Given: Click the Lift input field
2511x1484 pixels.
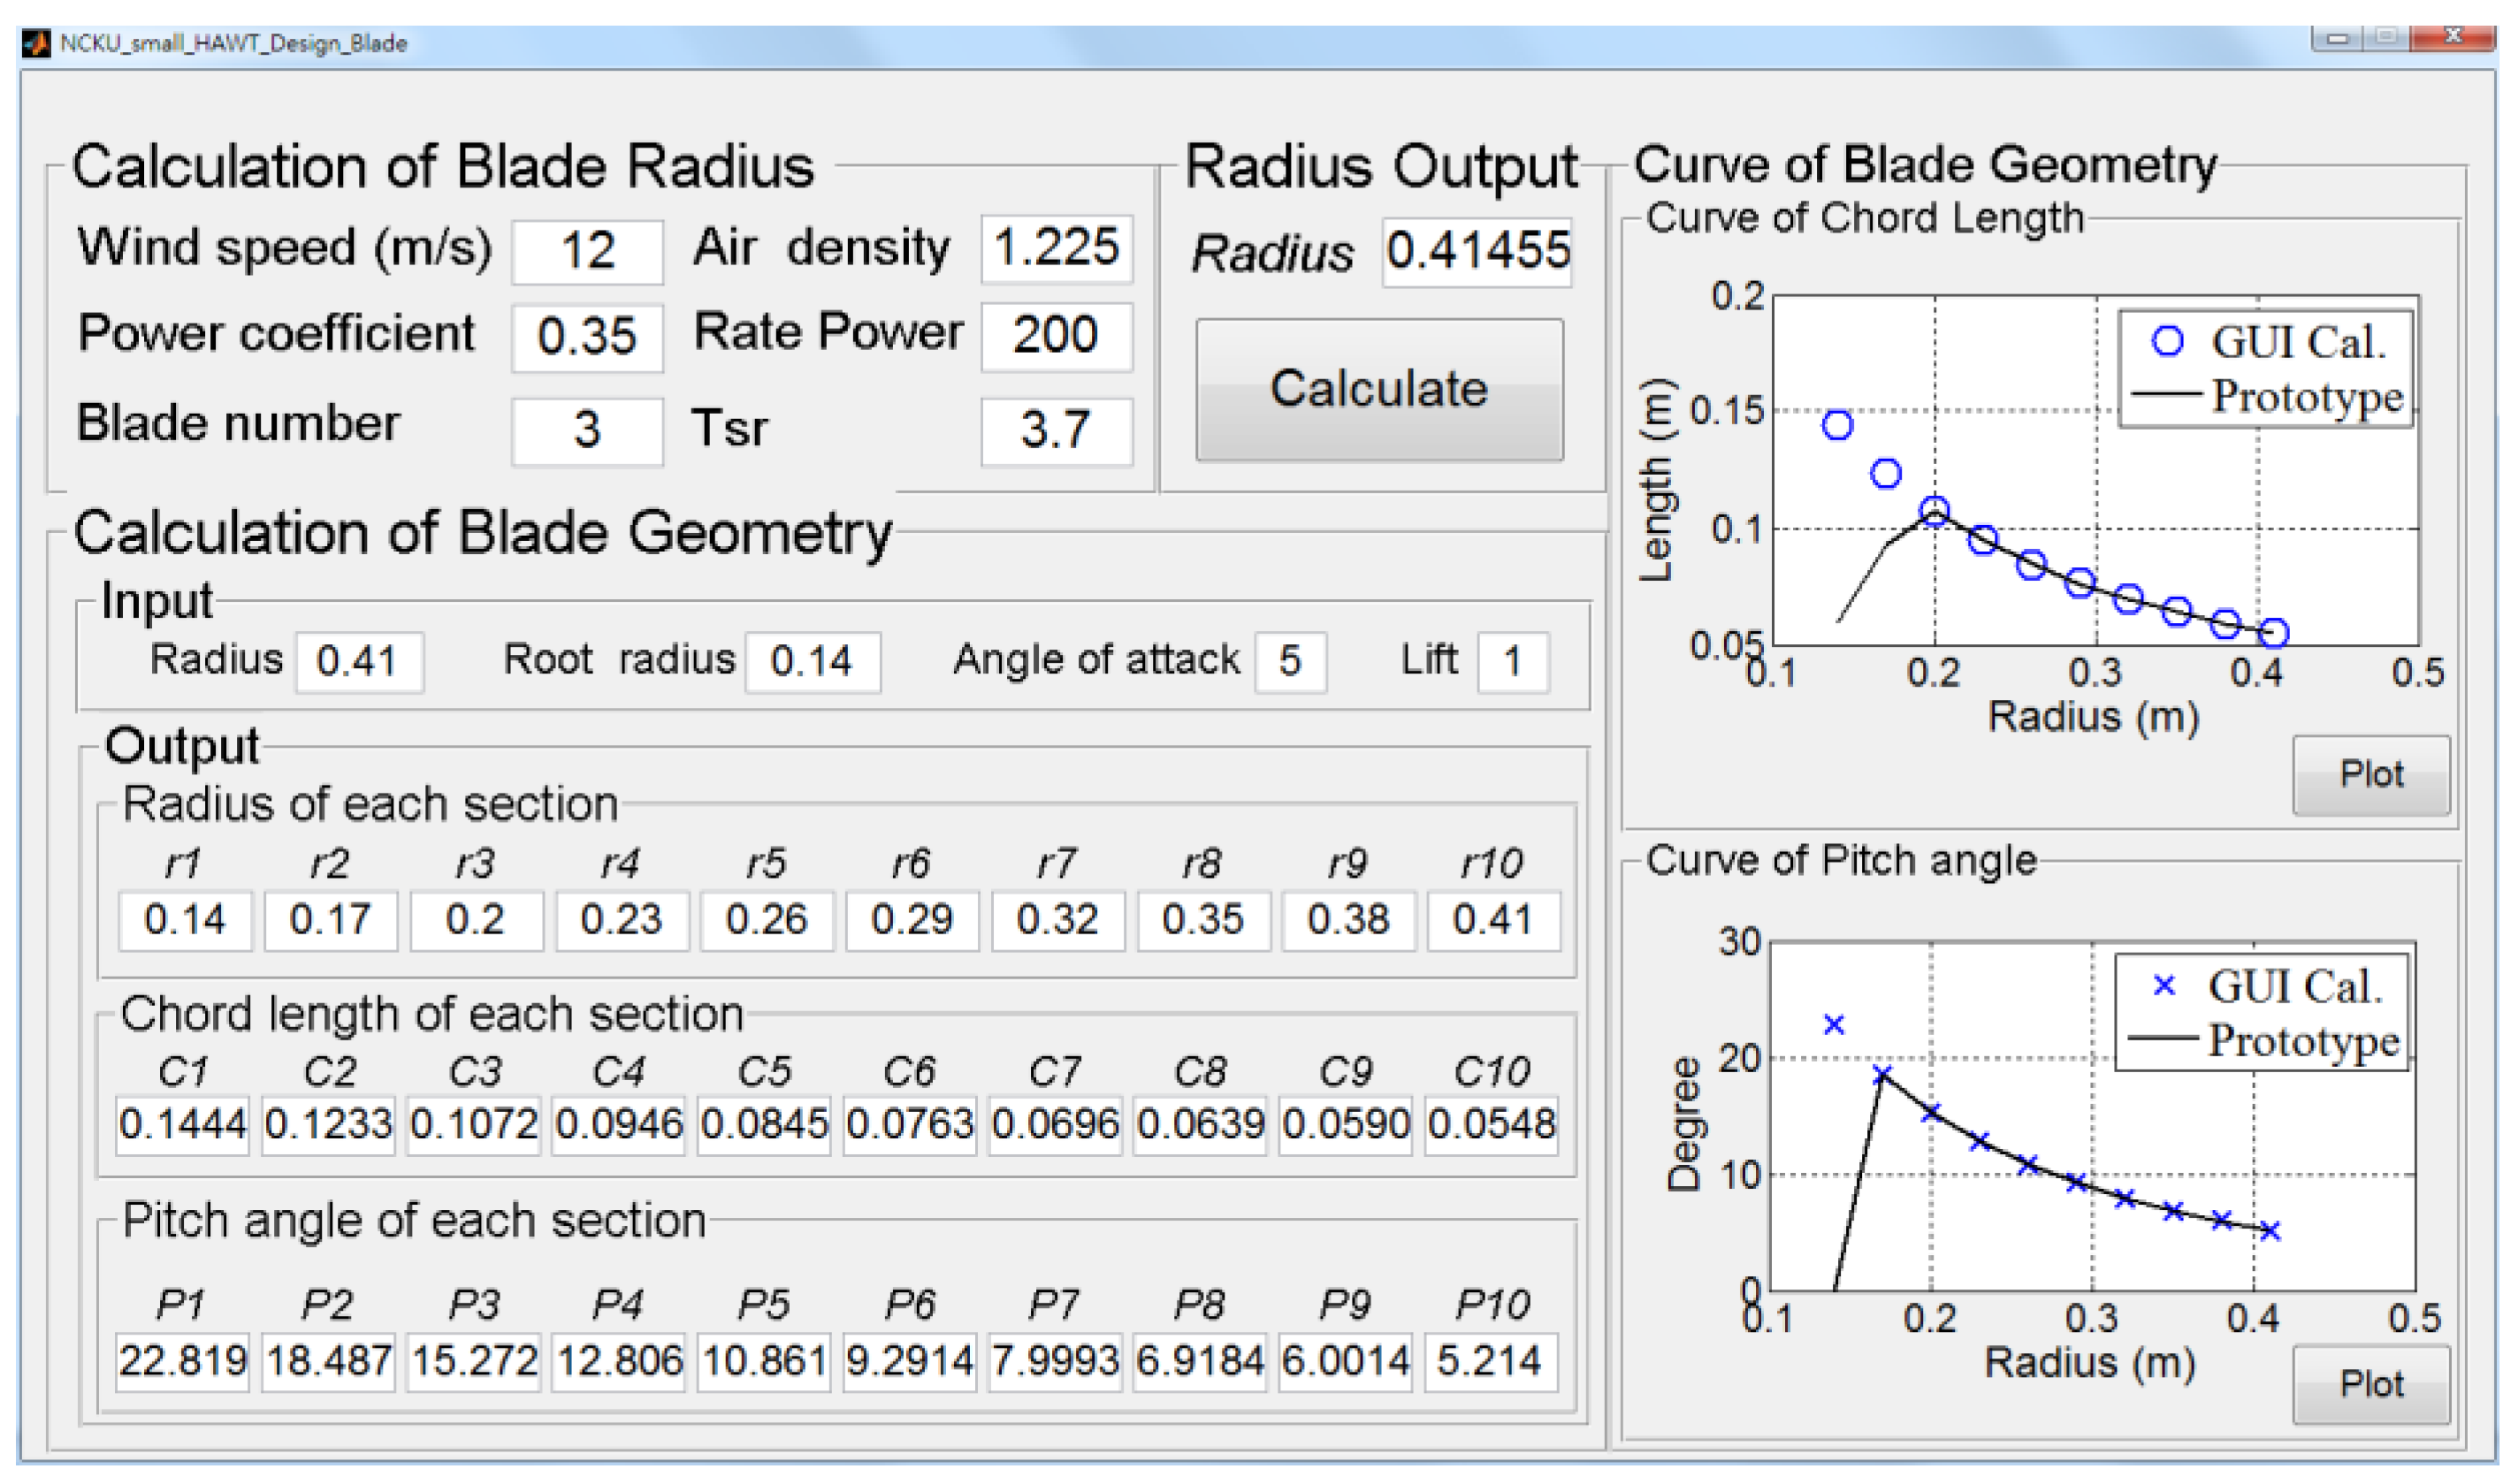Looking at the screenshot, I should (1512, 662).
